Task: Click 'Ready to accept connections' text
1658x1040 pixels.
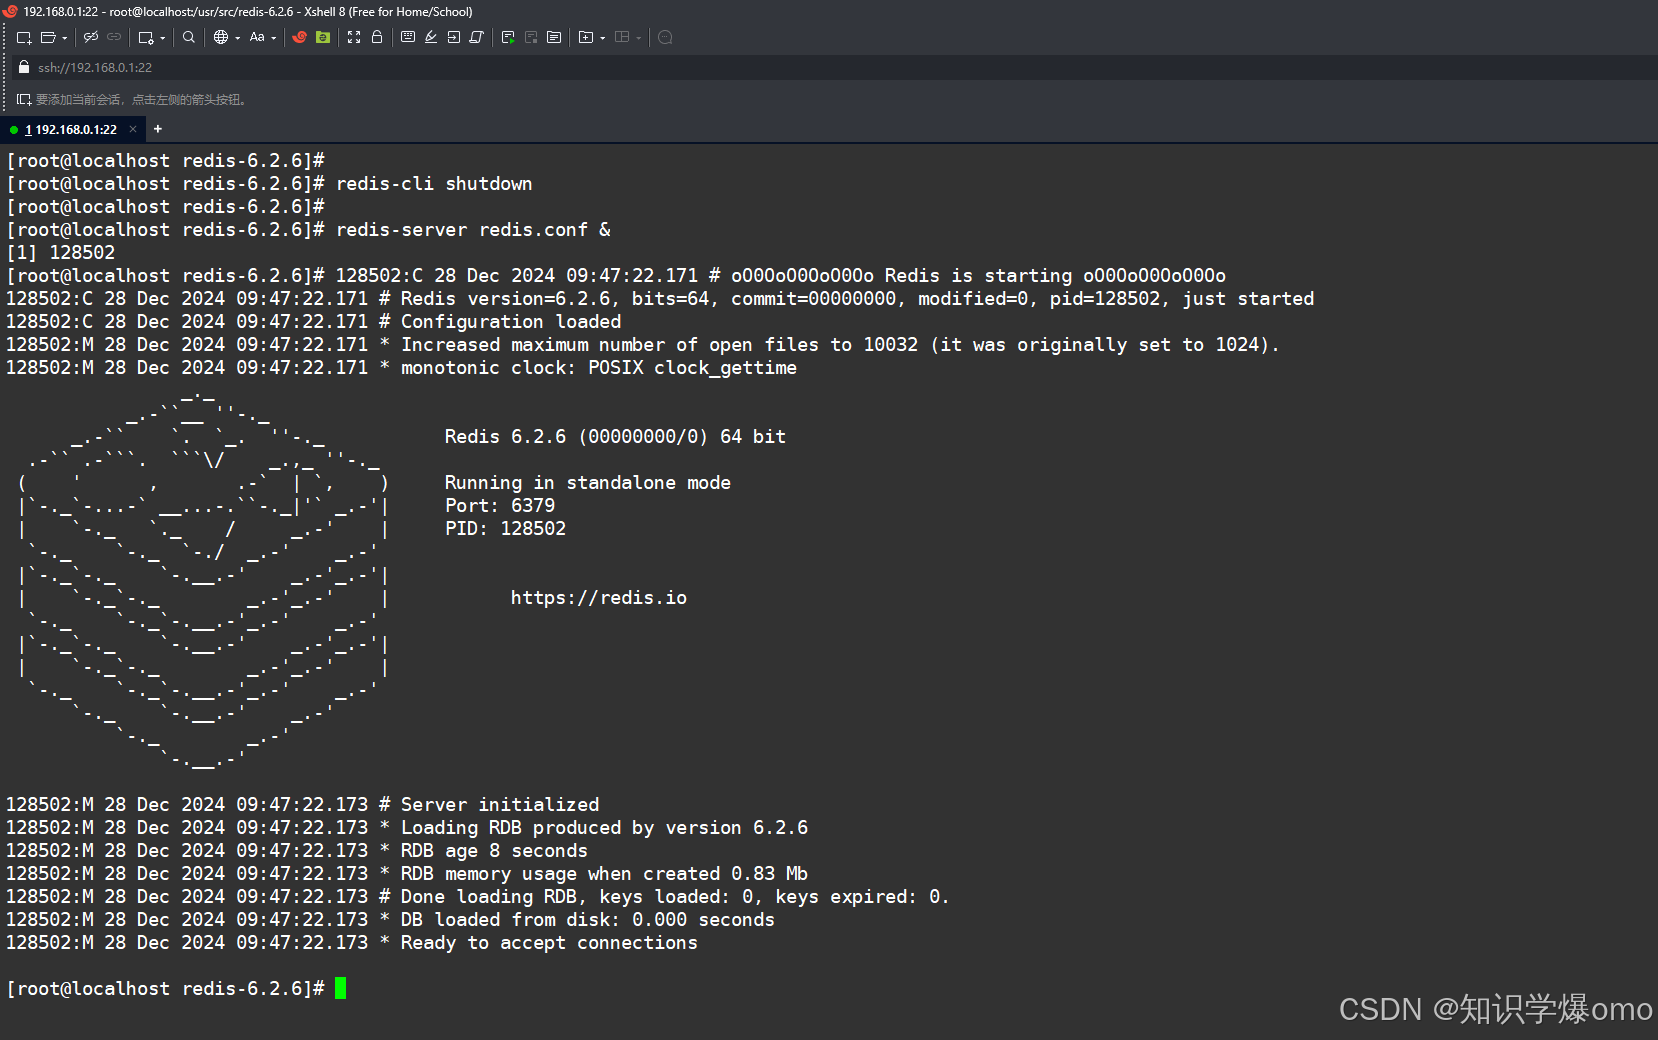Action: tap(549, 943)
